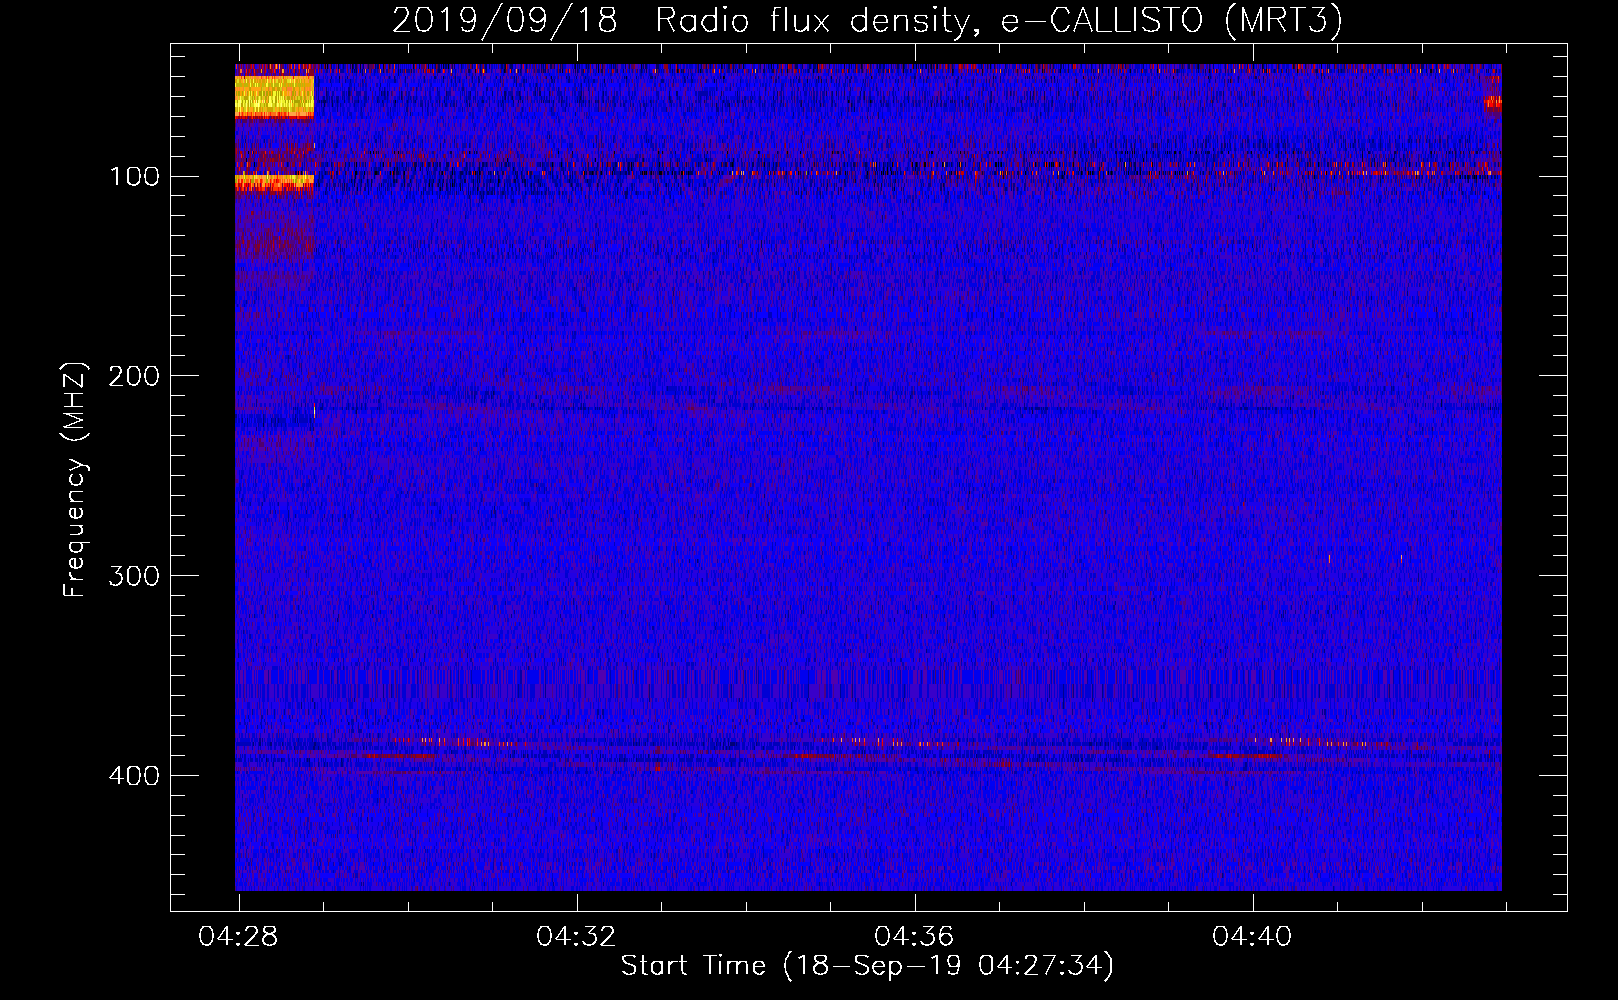Click the '04:28' time tick label
Image resolution: width=1618 pixels, height=1000 pixels.
point(239,937)
